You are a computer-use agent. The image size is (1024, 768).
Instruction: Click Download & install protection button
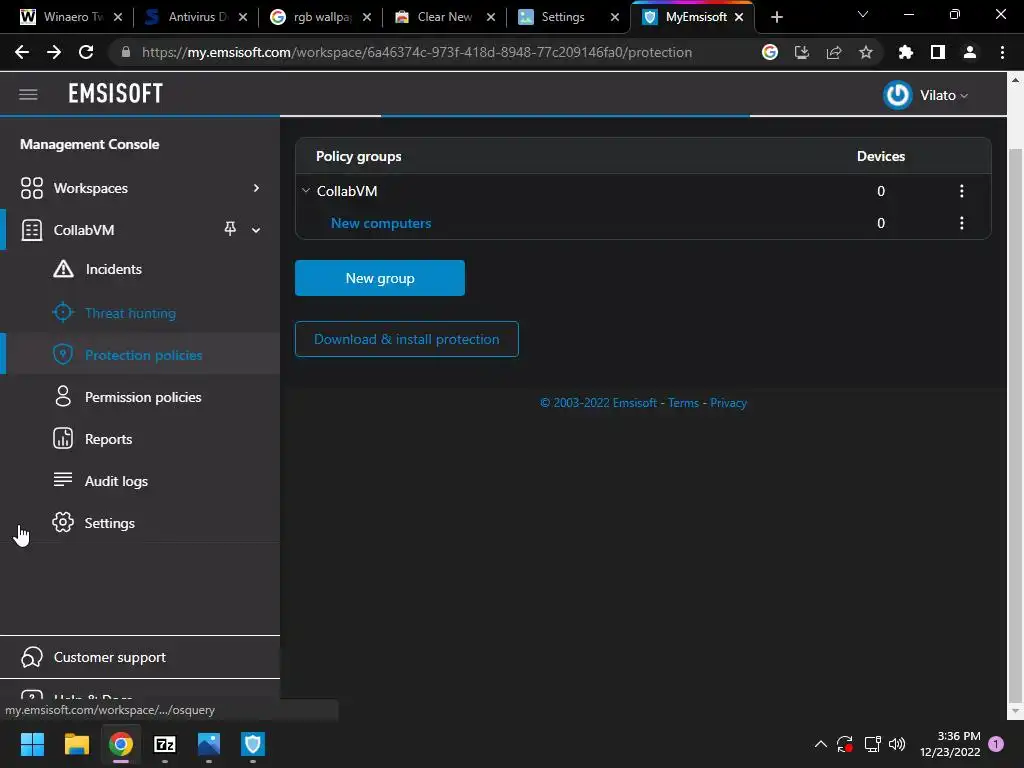[x=407, y=339]
